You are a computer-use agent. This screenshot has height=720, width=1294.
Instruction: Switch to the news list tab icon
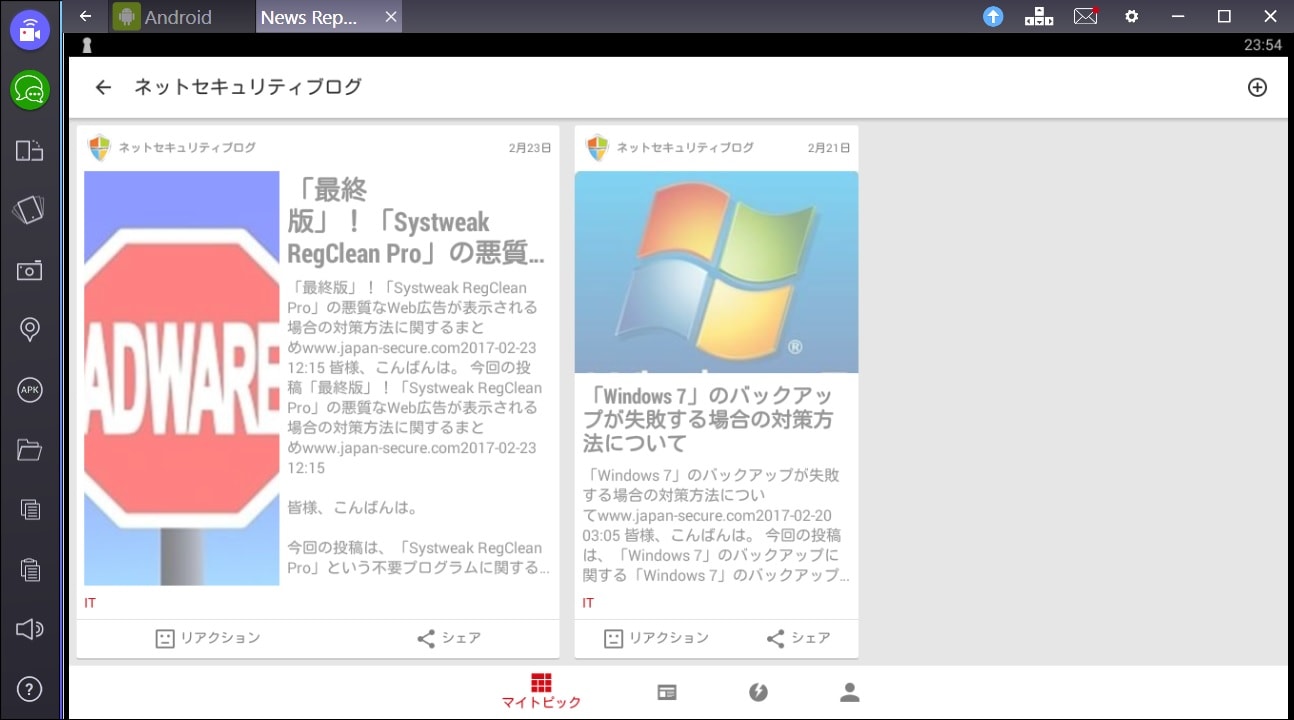(x=667, y=692)
